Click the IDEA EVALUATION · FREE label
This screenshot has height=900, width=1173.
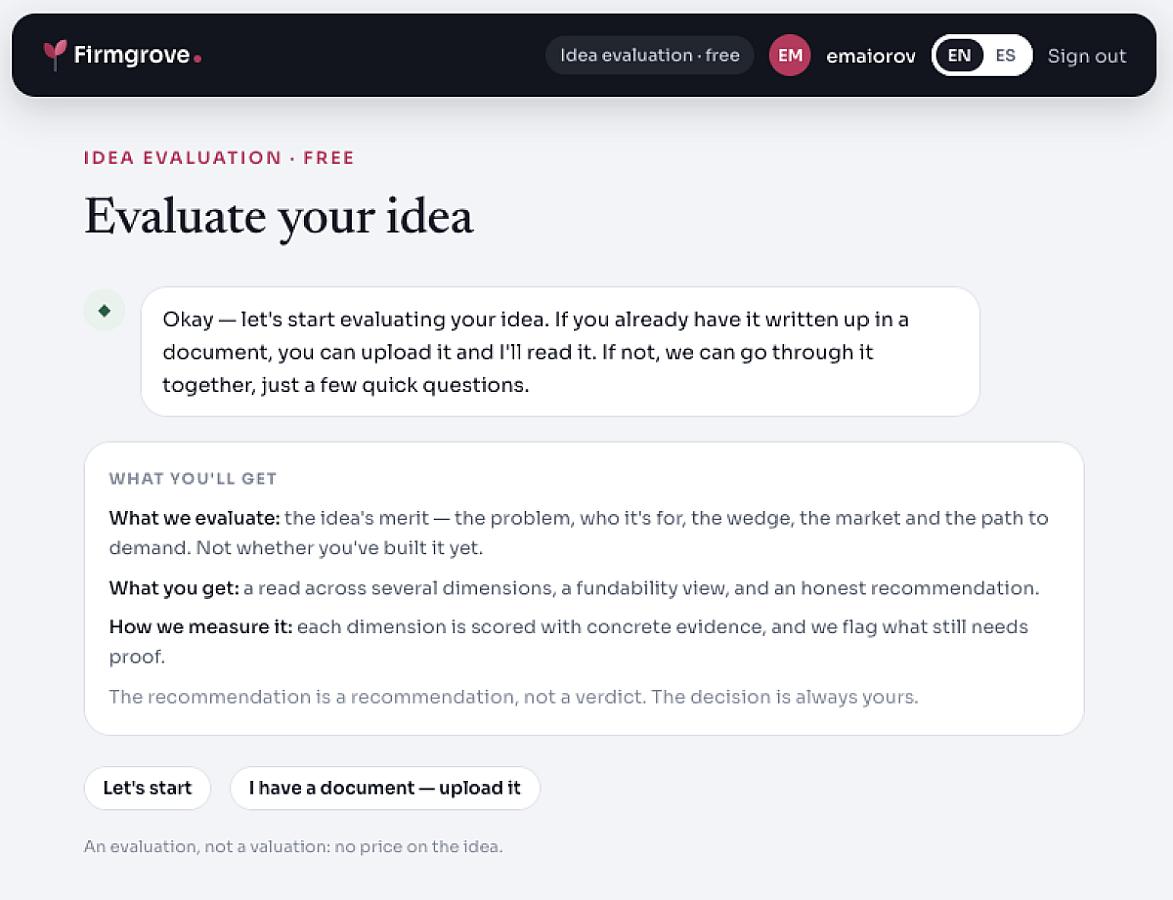point(218,158)
